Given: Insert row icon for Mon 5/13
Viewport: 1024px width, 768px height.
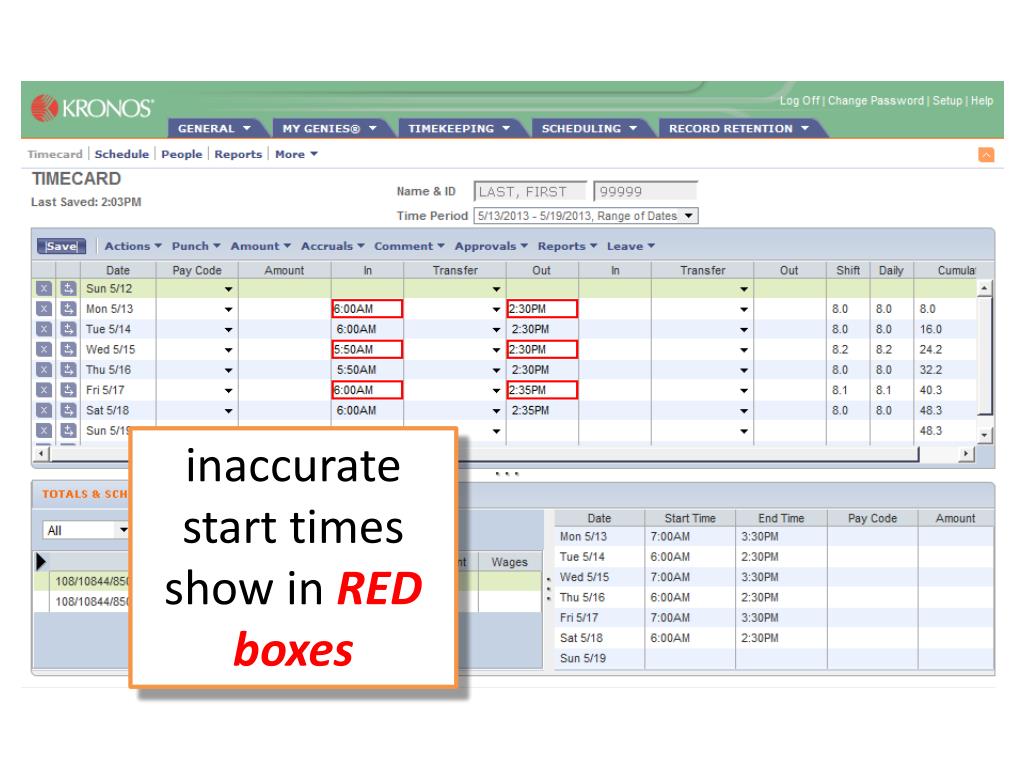Looking at the screenshot, I should click(x=68, y=309).
